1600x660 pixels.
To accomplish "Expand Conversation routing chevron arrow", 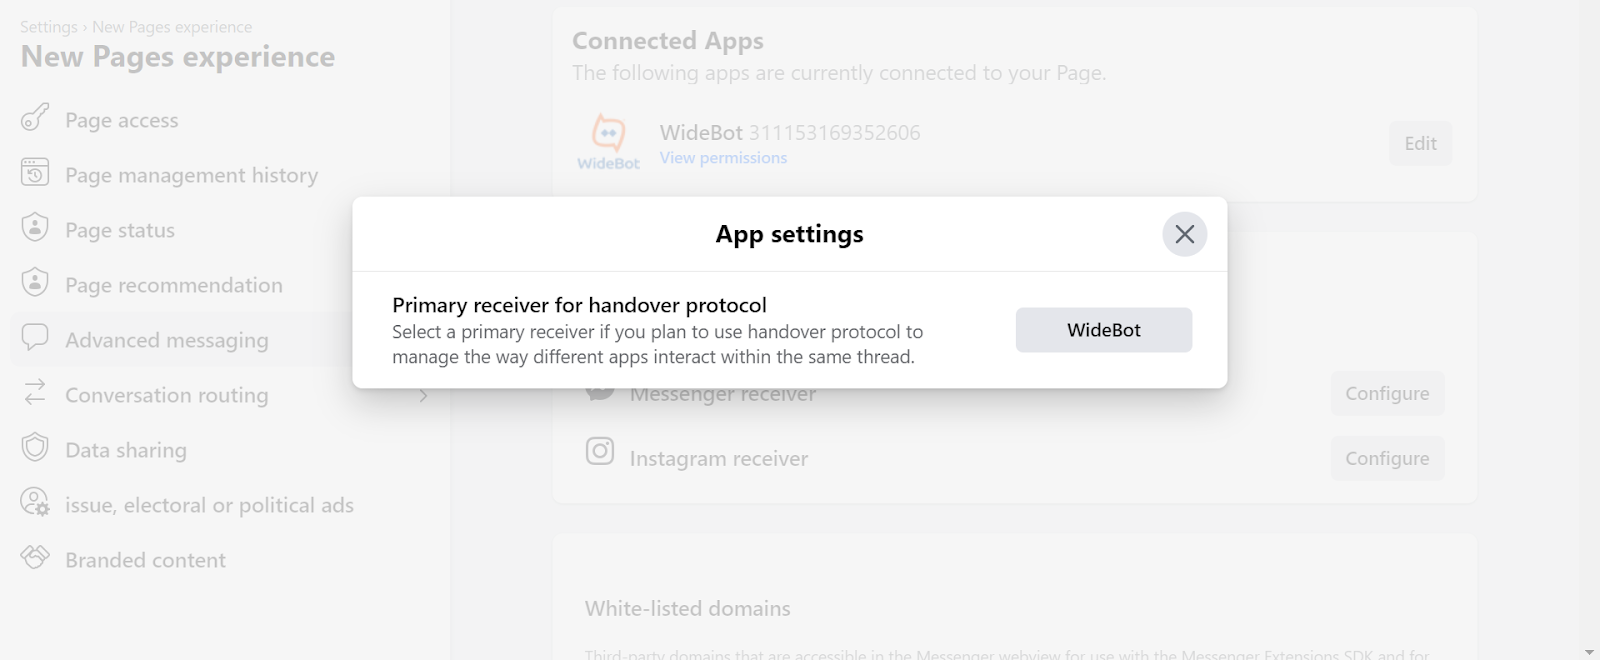I will (x=424, y=396).
